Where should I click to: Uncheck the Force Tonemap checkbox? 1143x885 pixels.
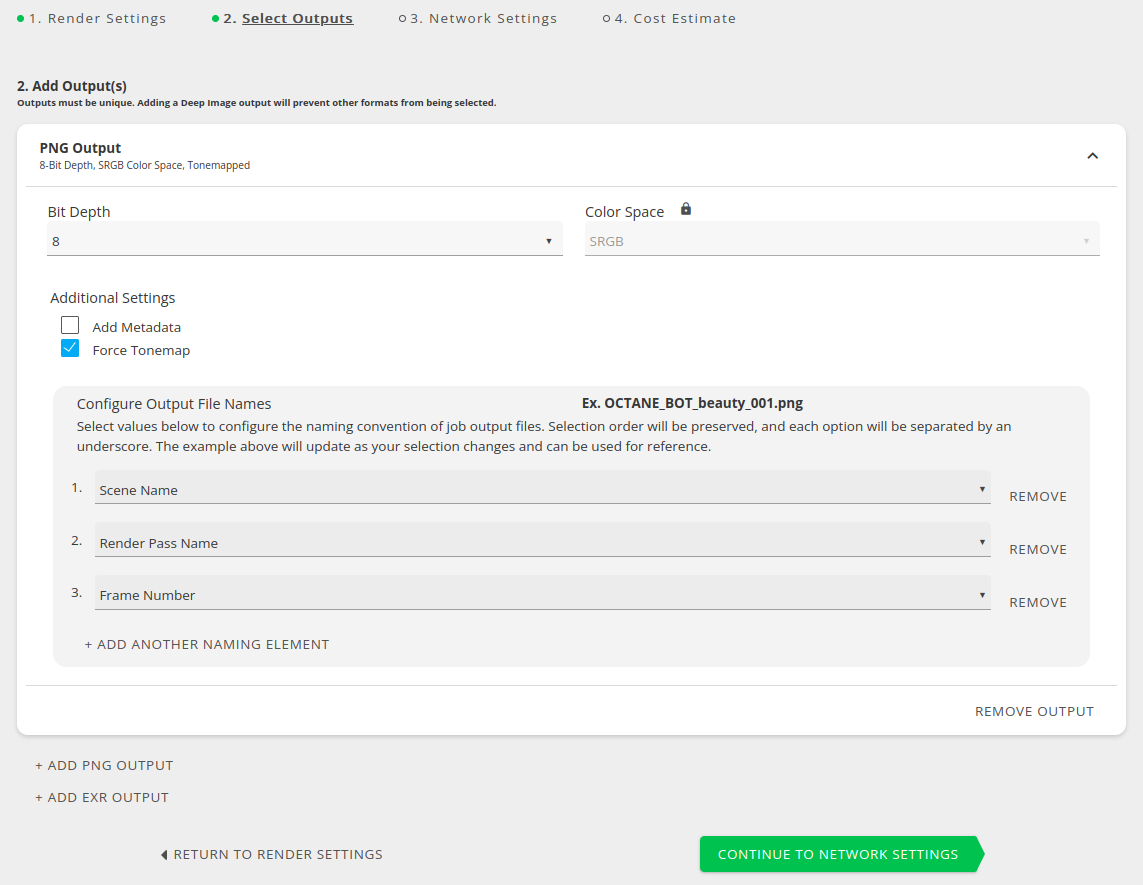tap(70, 348)
